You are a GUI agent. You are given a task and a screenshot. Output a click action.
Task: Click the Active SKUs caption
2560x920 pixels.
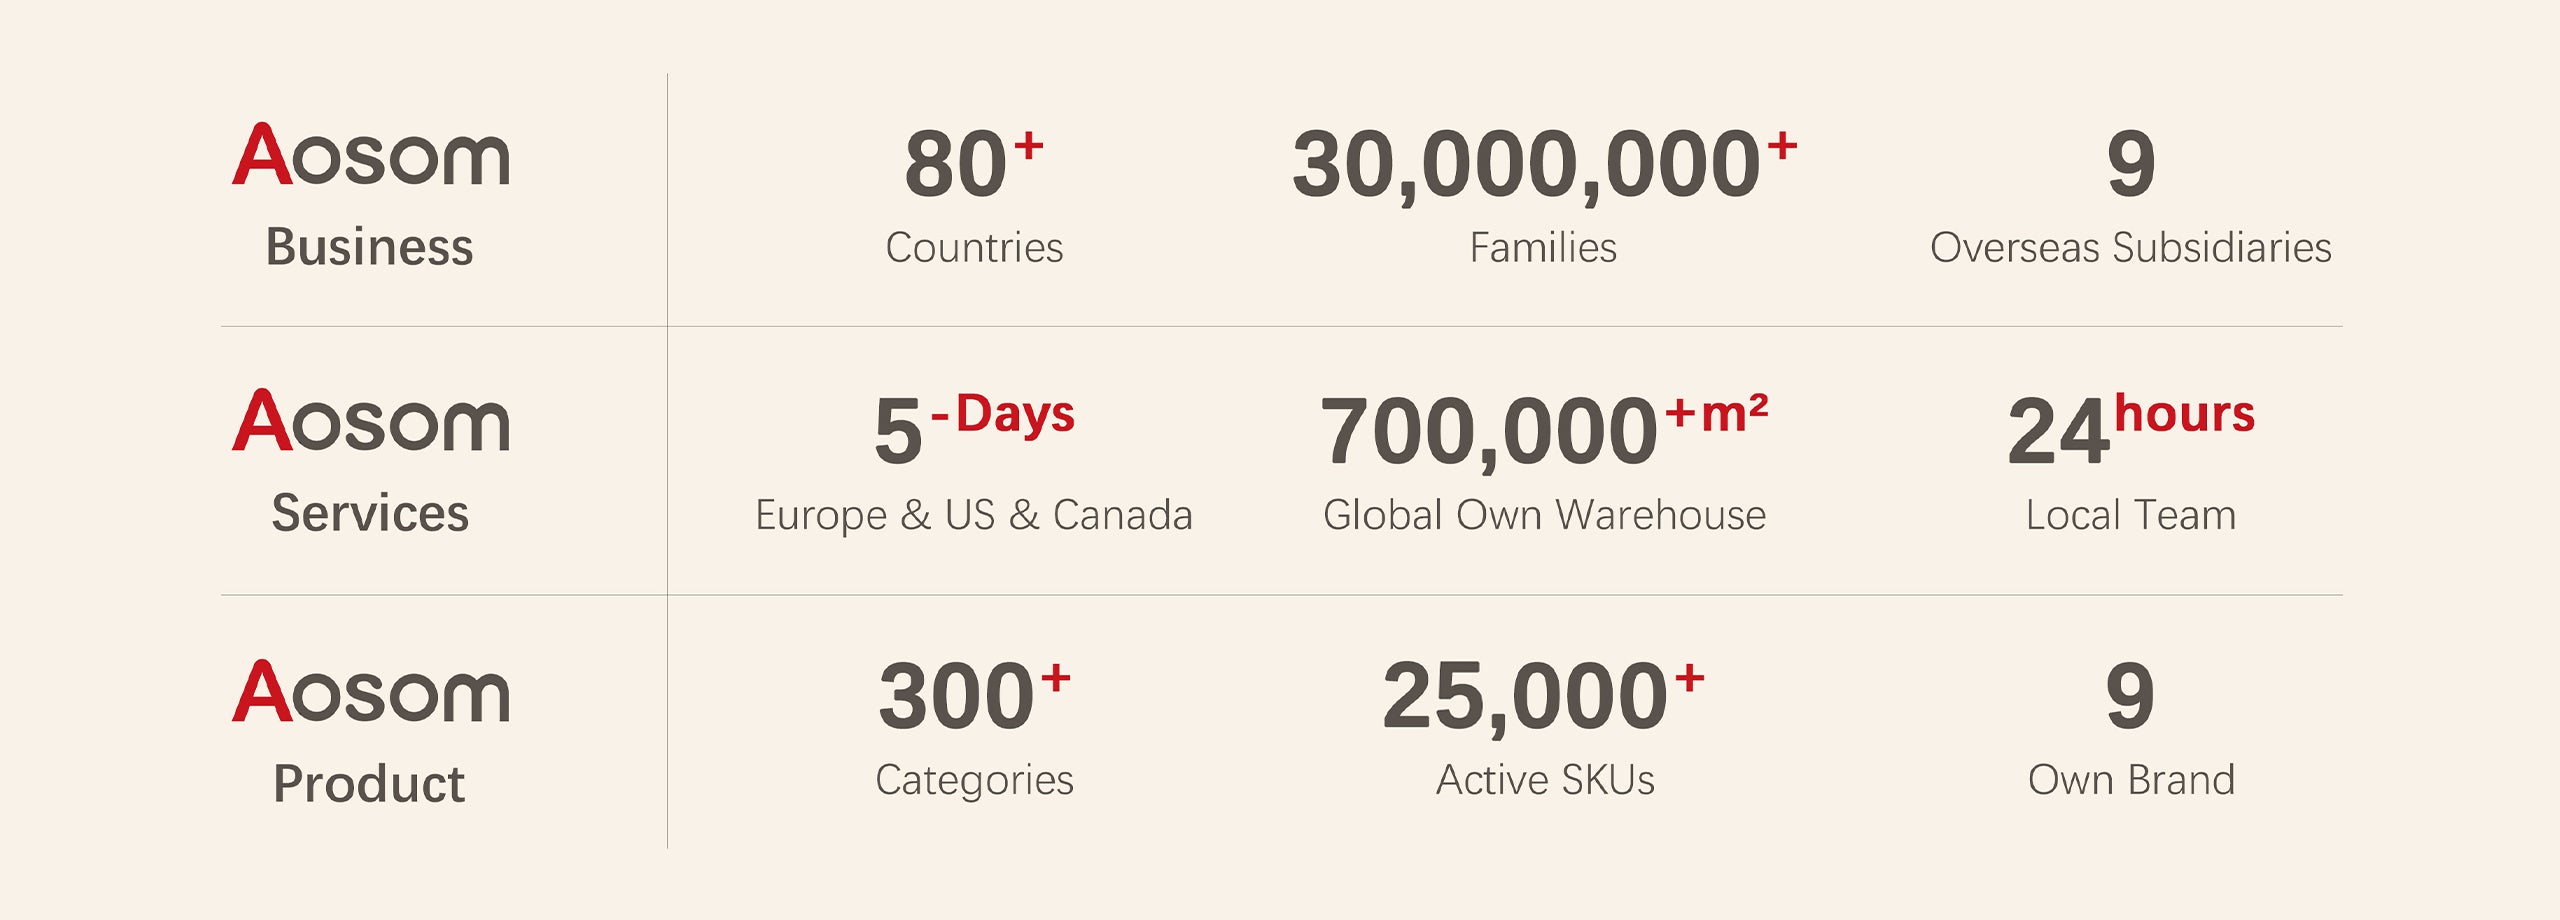click(x=1545, y=779)
